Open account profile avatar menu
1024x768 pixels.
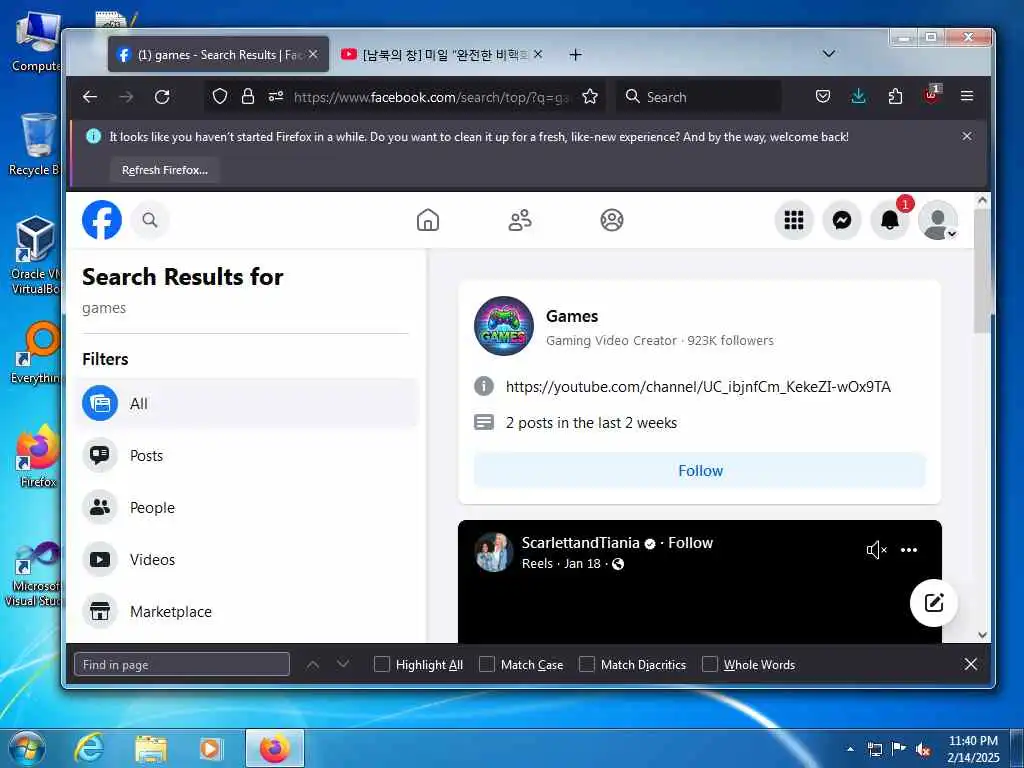[938, 220]
